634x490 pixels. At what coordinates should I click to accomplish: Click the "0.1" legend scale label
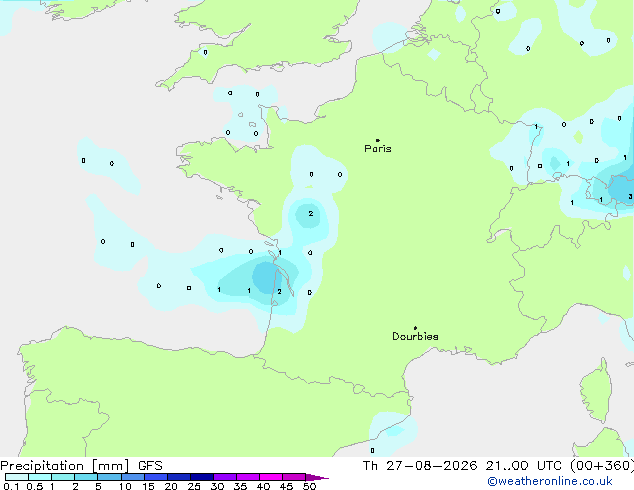pos(12,486)
